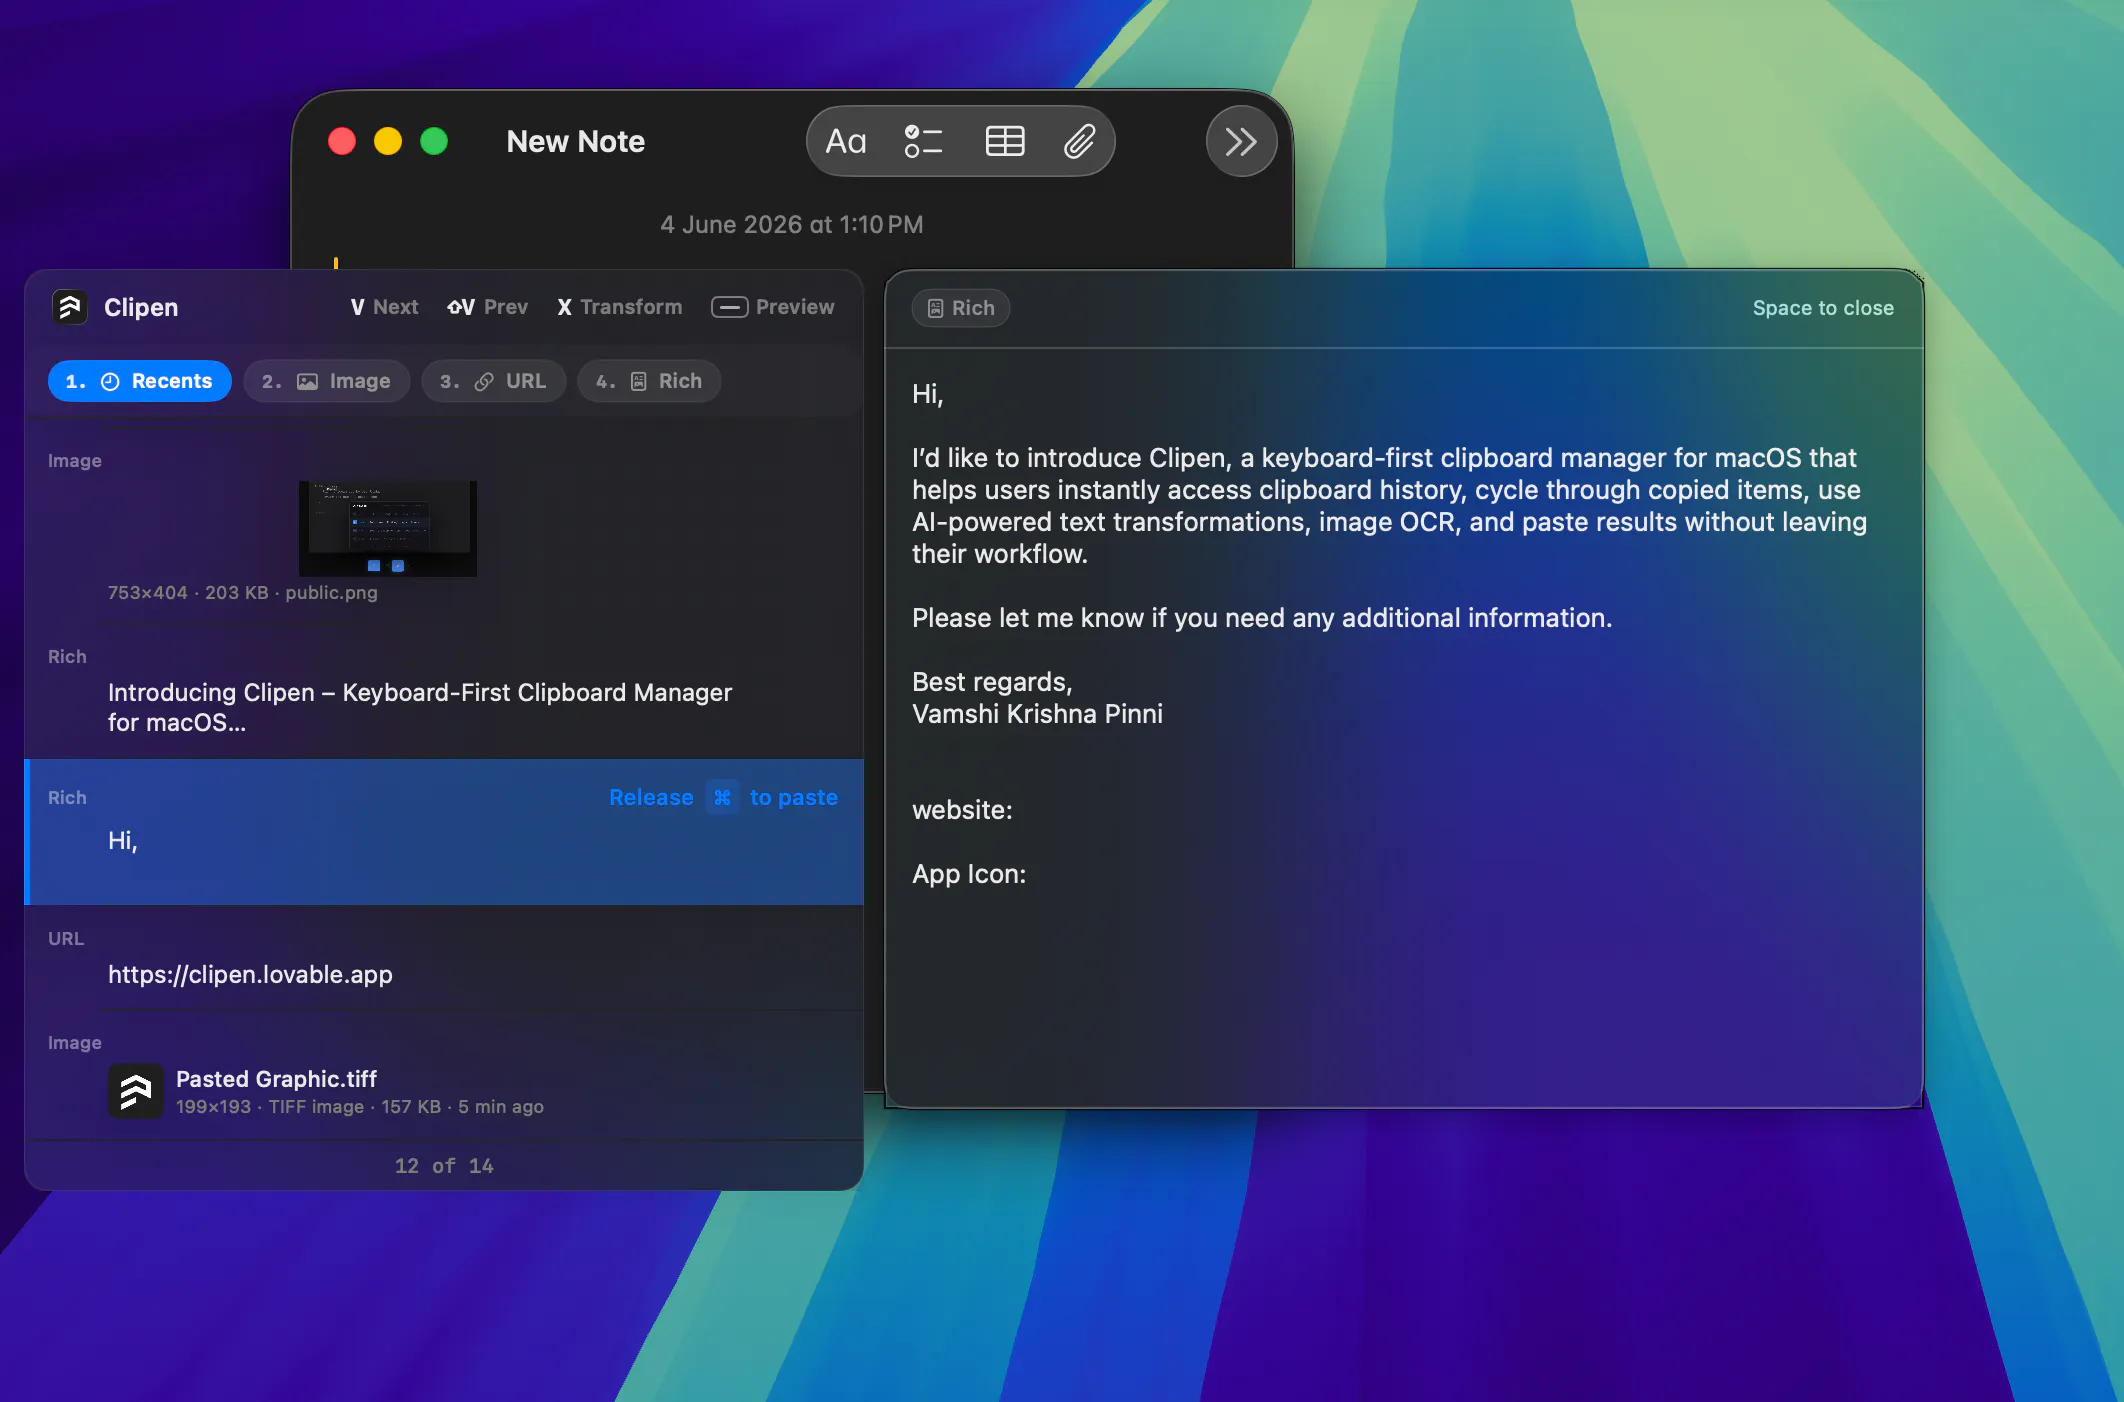The image size is (2124, 1402).
Task: Attach a file using the paperclip icon
Action: click(1079, 141)
